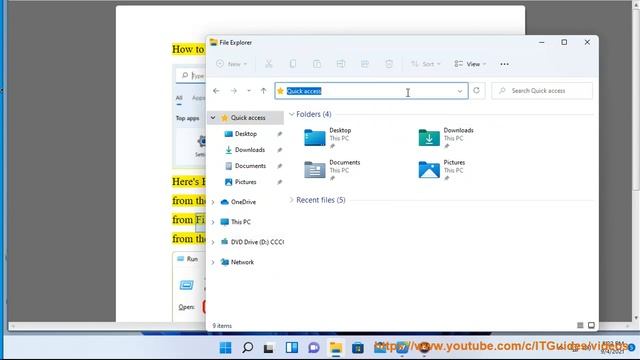Refresh the Quick access view
The image size is (640, 360).
[476, 91]
